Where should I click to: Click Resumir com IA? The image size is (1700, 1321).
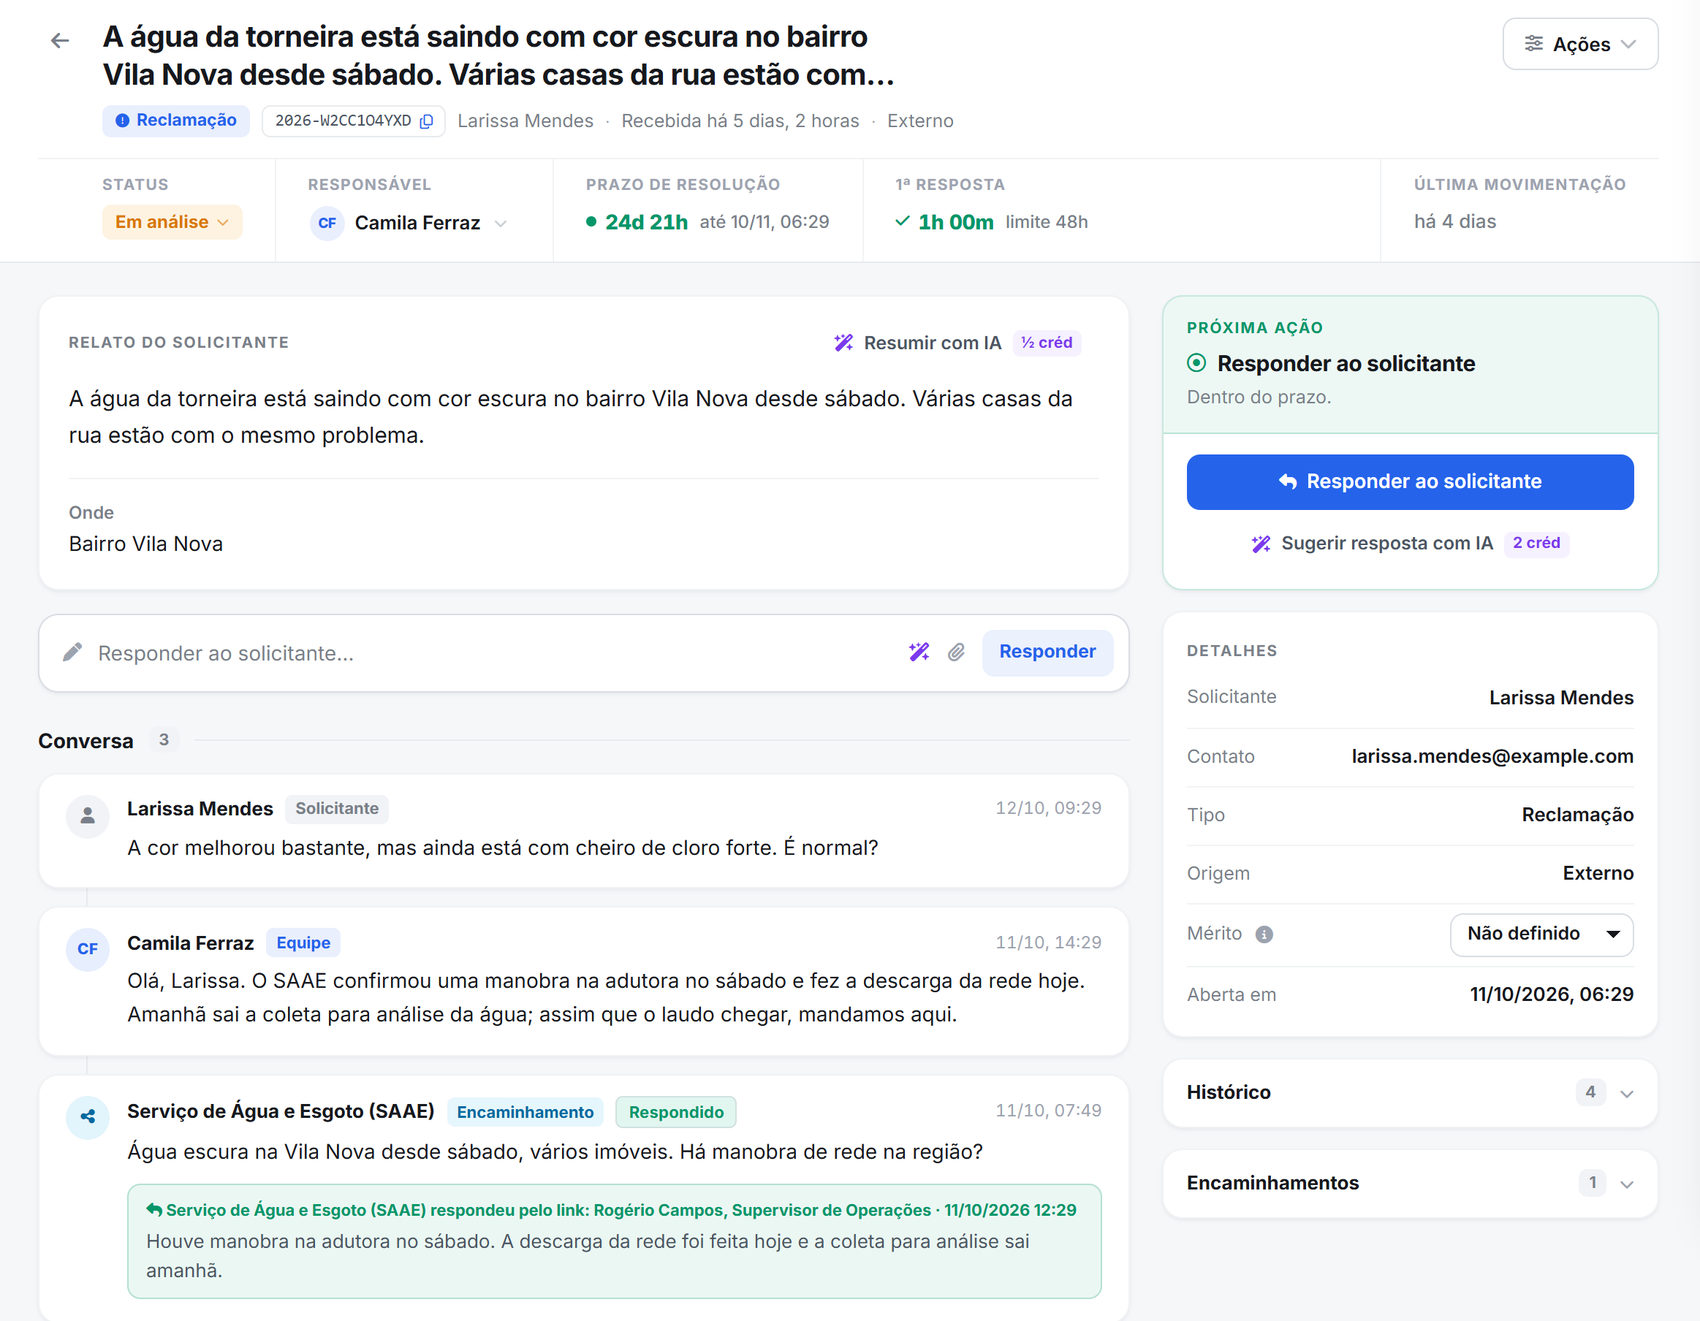pos(918,343)
